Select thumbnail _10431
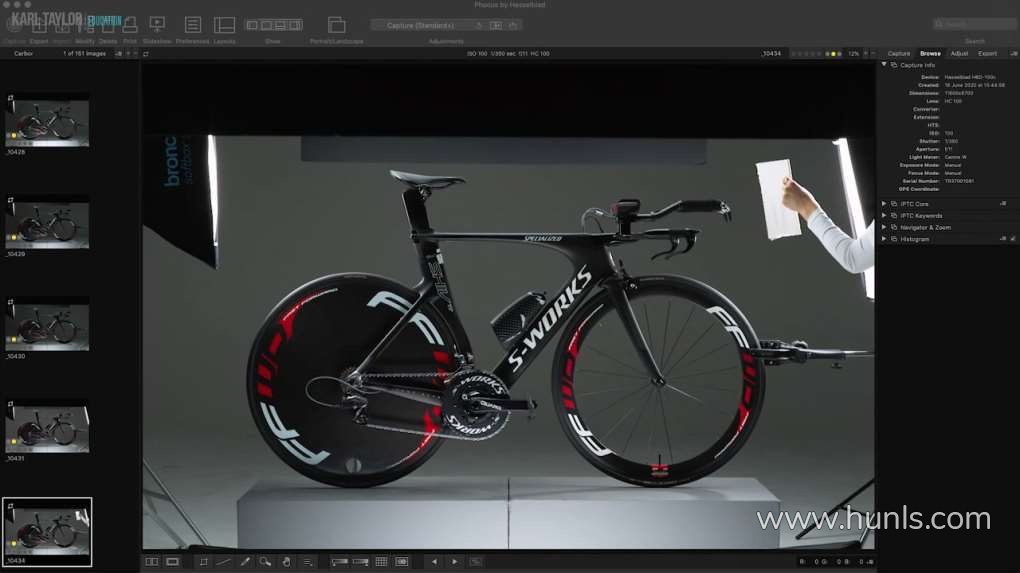The height and width of the screenshot is (573, 1020). (47, 429)
